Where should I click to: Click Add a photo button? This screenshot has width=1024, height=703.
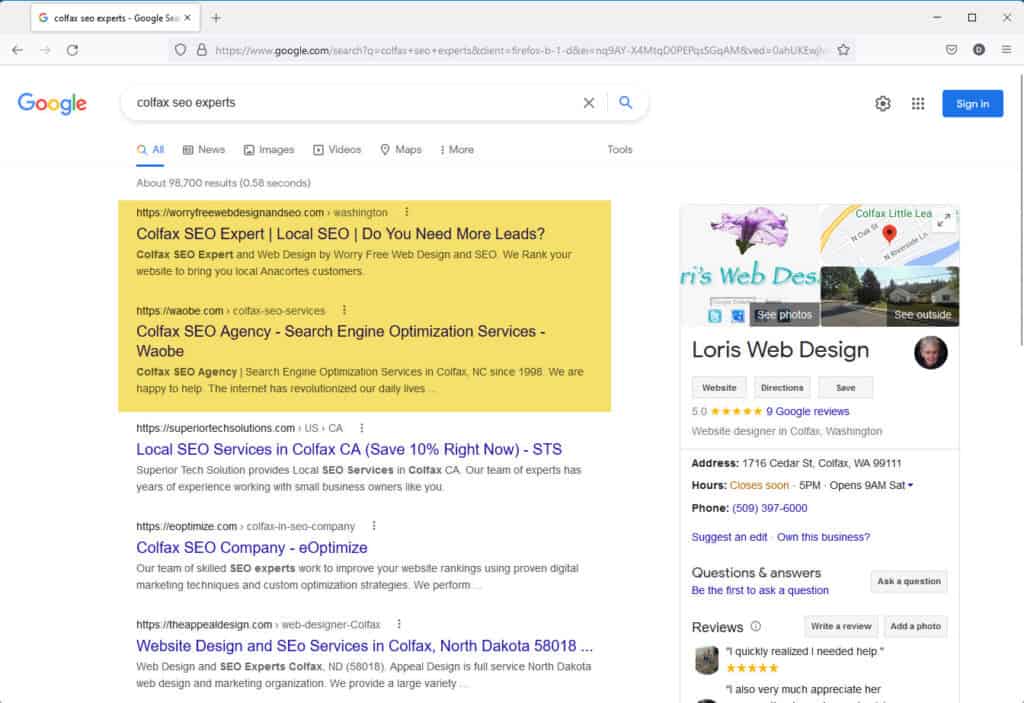[915, 626]
